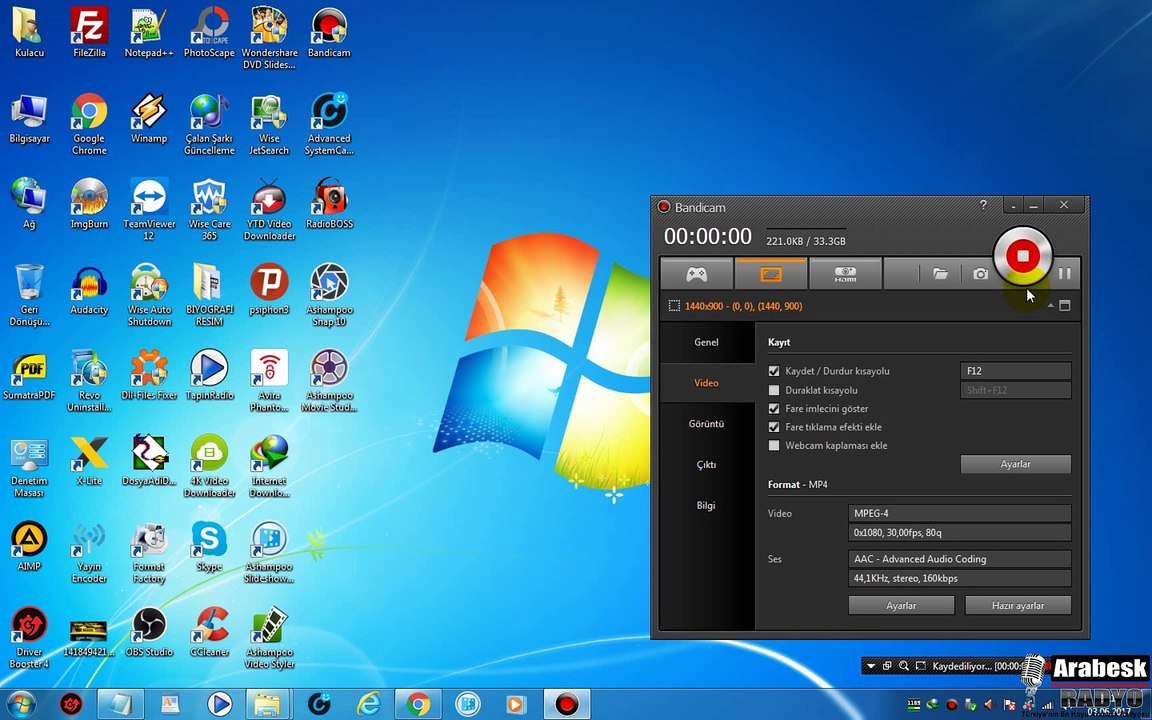The width and height of the screenshot is (1152, 720).
Task: Click the dashed rectangle selection icon
Action: pos(674,306)
